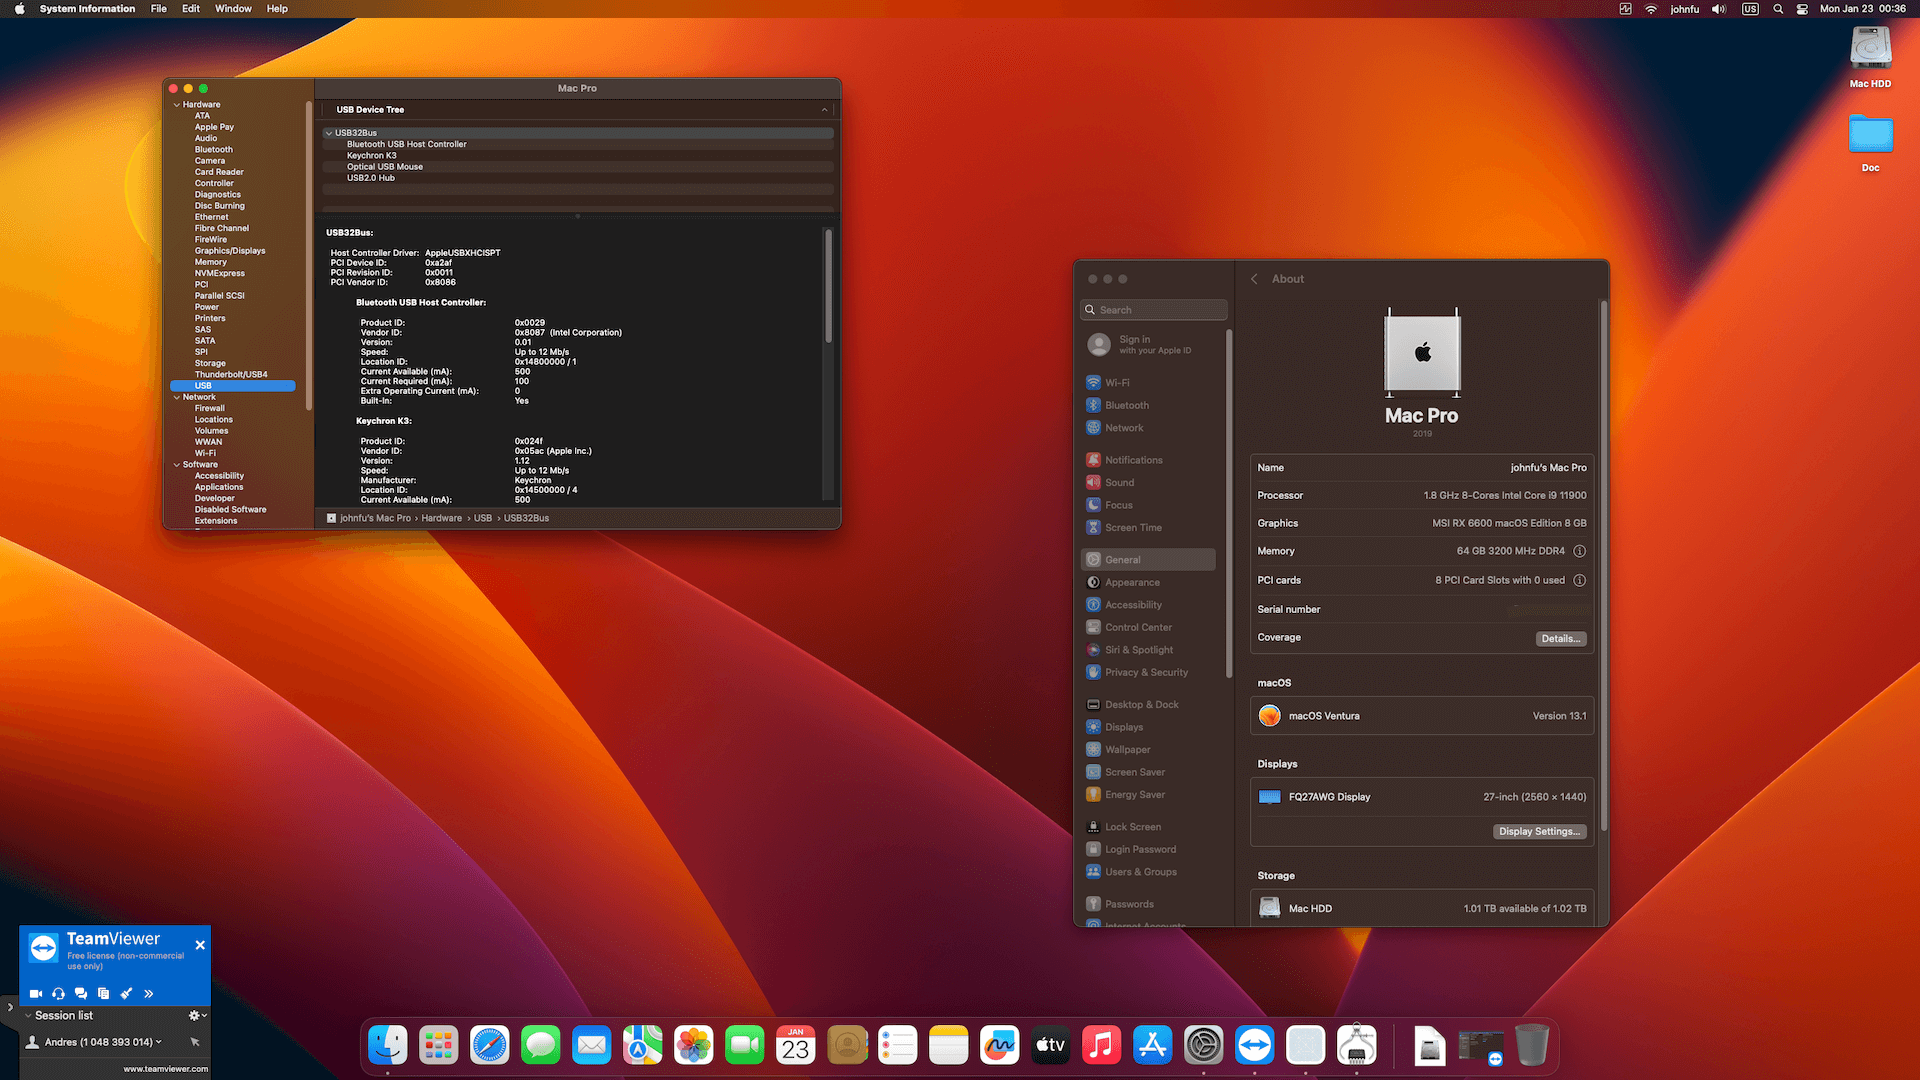Open TeamViewer audio headset controls
1920x1080 pixels.
tap(58, 993)
